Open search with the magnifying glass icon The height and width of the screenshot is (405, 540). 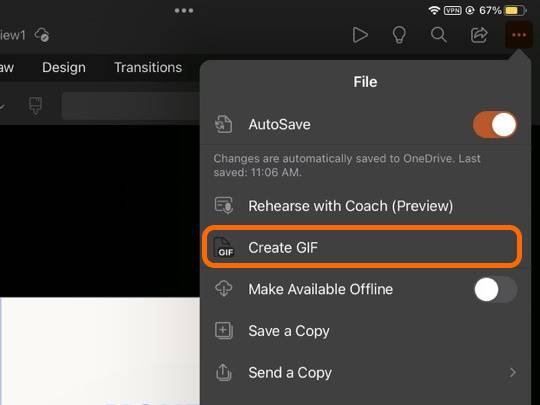coord(439,35)
